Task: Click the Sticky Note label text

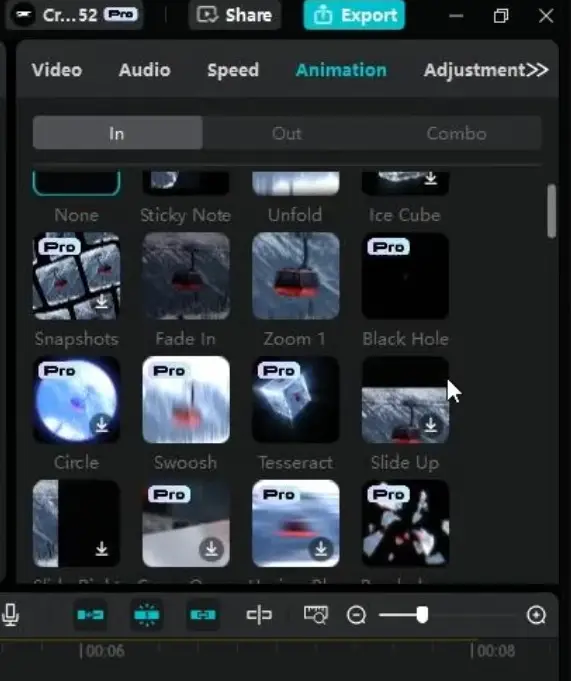Action: [185, 215]
